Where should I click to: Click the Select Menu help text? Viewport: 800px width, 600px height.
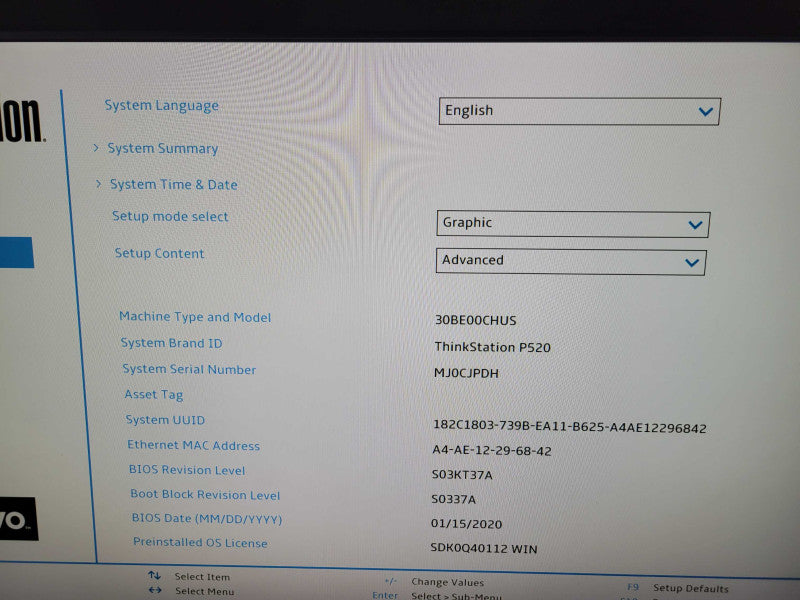(x=205, y=591)
